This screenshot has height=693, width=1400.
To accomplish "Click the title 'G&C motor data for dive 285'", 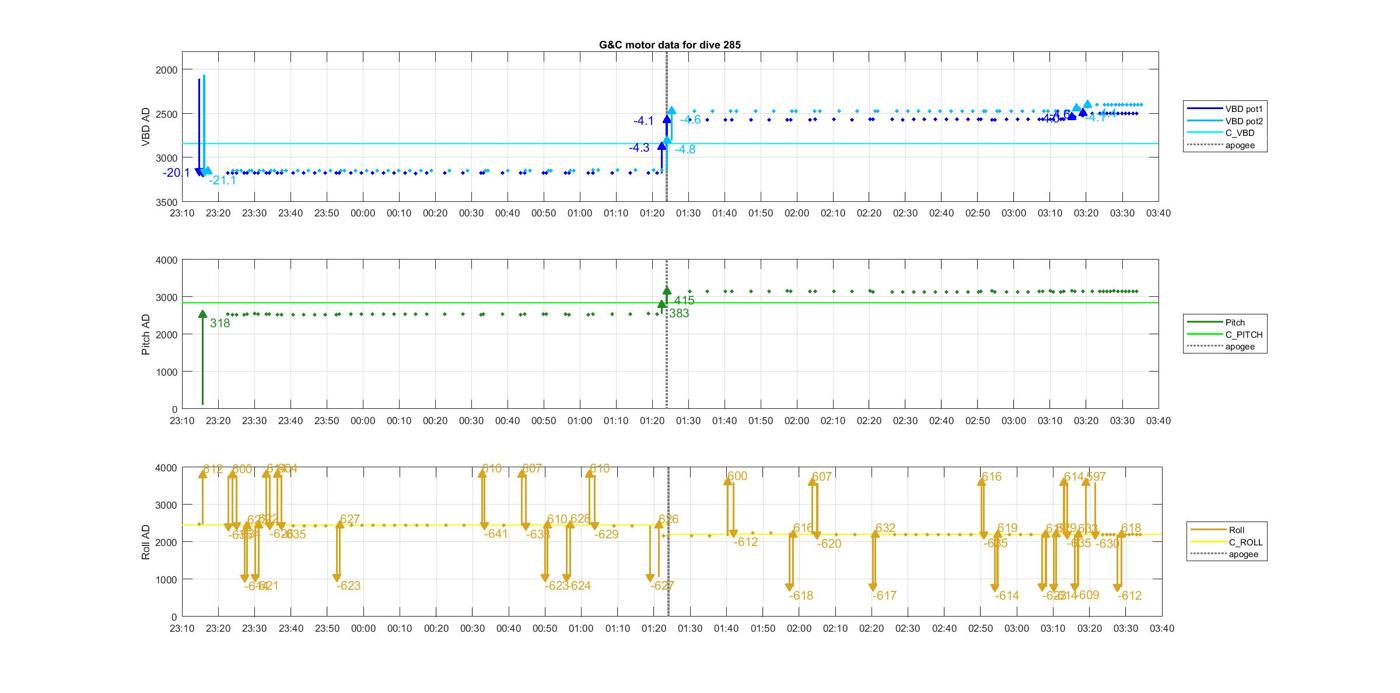I will coord(669,45).
